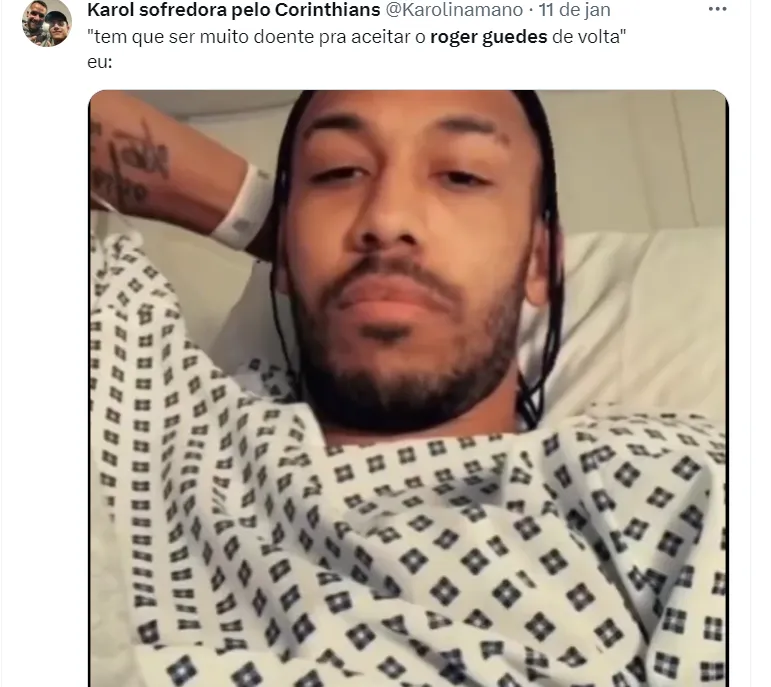771x687 pixels.
Task: Click the @Karolinamano handle
Action: click(454, 9)
